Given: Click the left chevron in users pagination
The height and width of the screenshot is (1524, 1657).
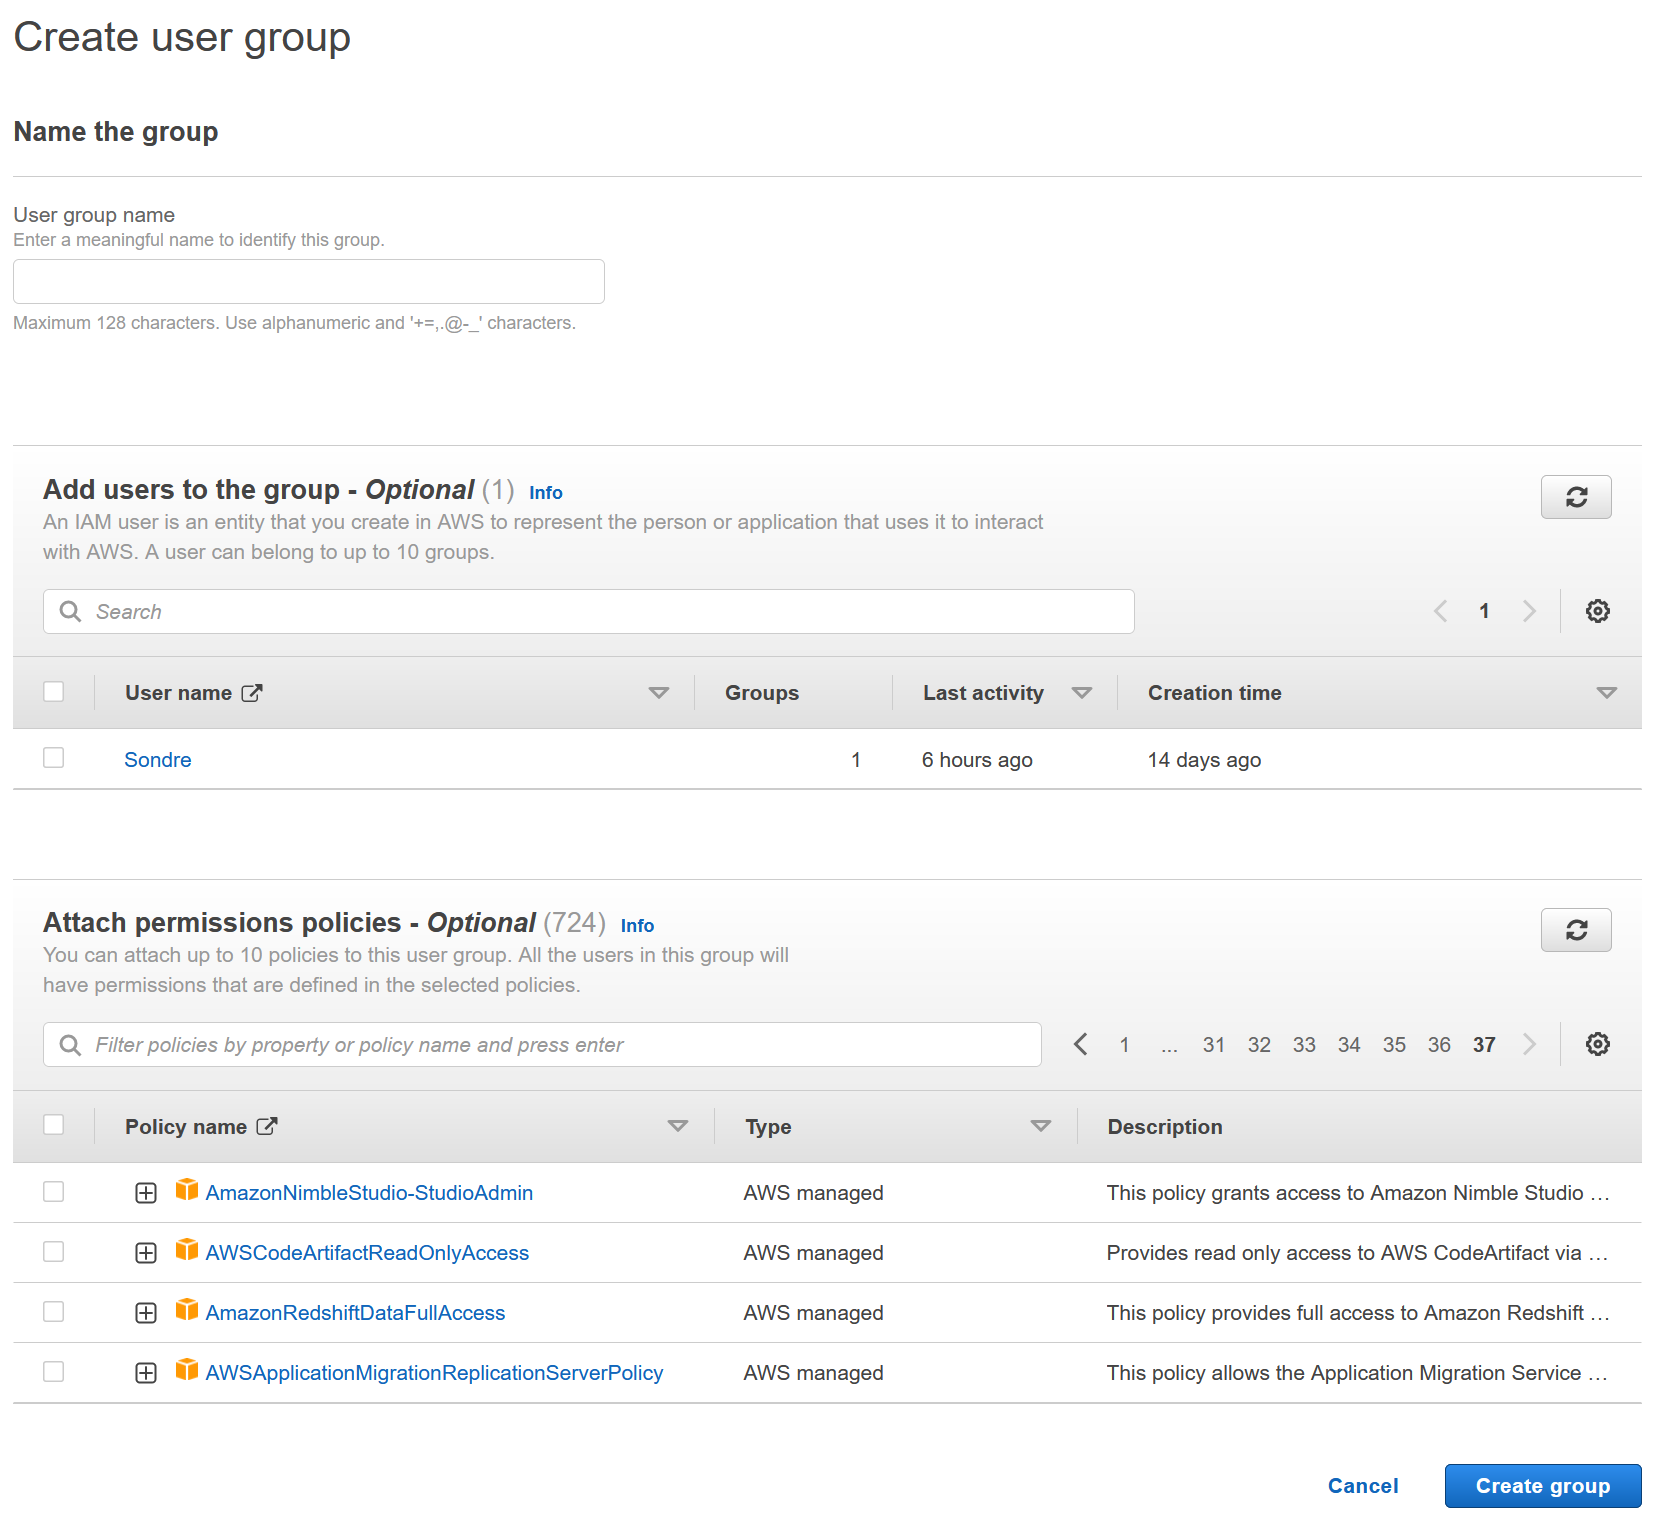Looking at the screenshot, I should click(1440, 611).
